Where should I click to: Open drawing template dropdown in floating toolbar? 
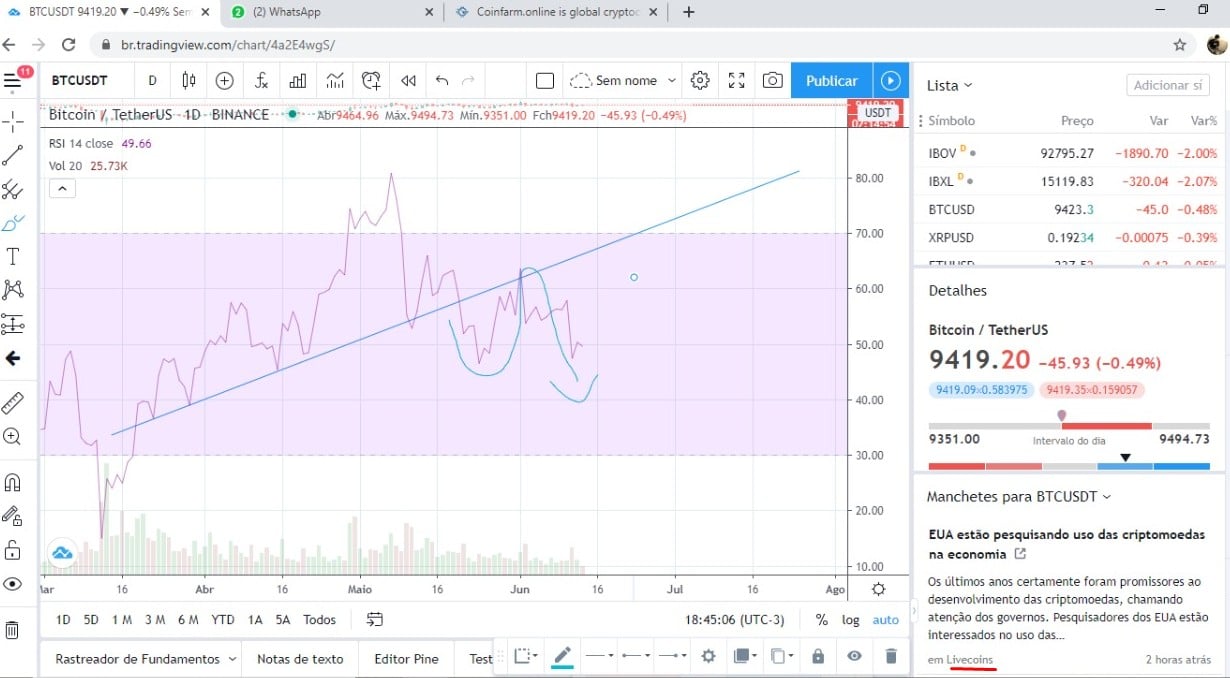click(526, 657)
